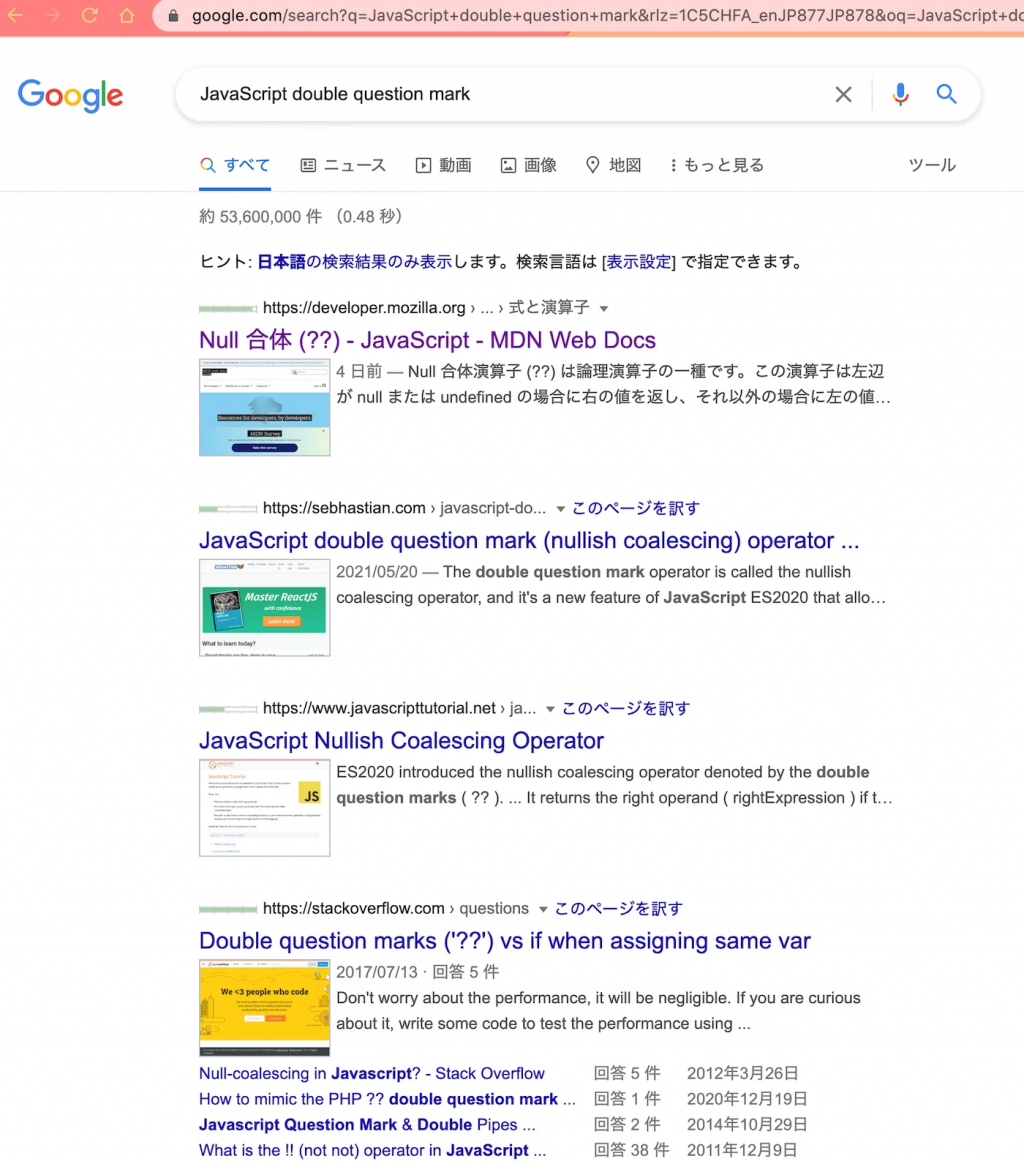Open the もっと見る more menu
1024x1164 pixels.
point(717,165)
